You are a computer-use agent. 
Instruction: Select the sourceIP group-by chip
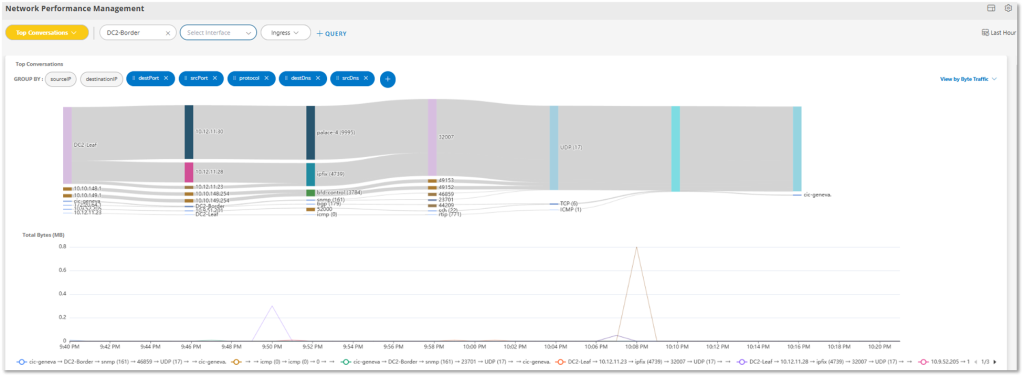tap(61, 78)
